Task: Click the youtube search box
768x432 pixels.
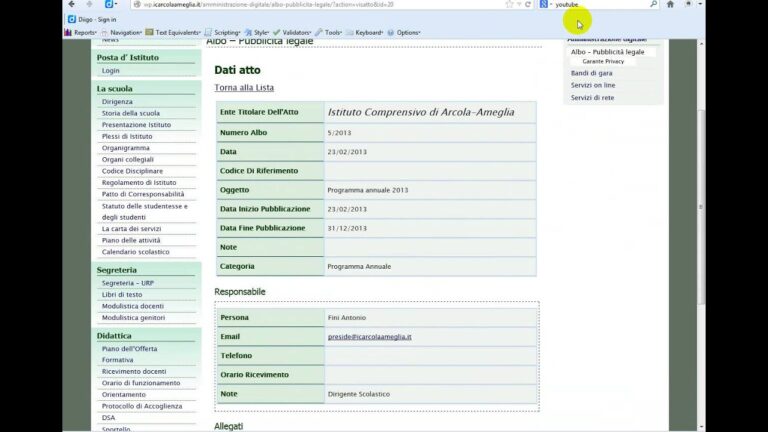Action: click(601, 4)
